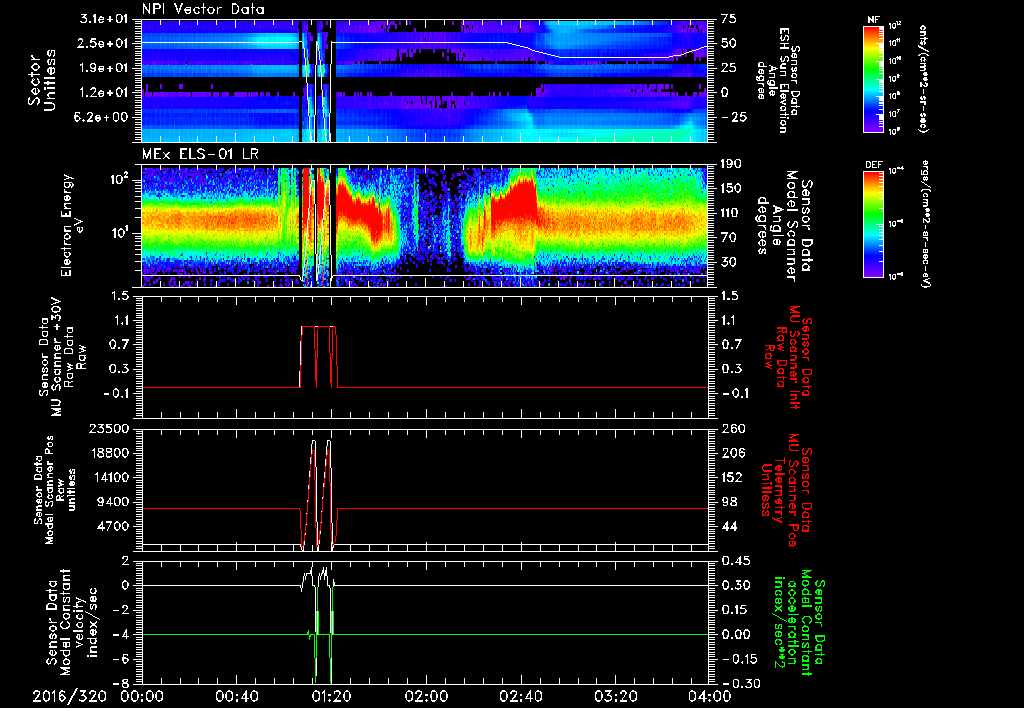This screenshot has width=1024, height=708.
Task: Click the "DEF" color bar label
Action: (874, 165)
